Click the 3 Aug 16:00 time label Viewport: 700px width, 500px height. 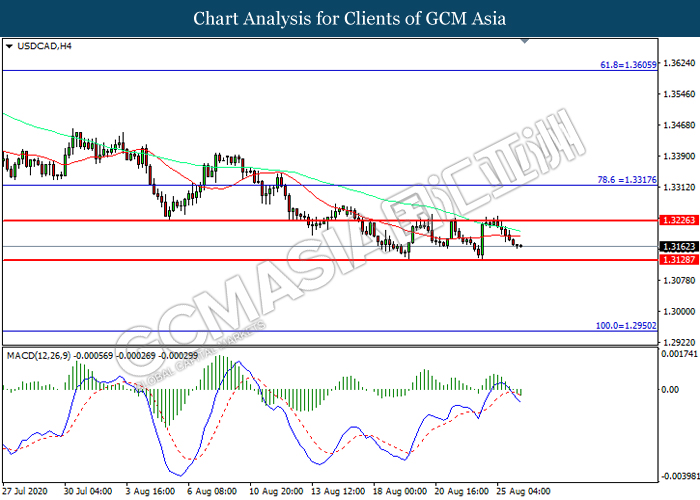(x=150, y=491)
